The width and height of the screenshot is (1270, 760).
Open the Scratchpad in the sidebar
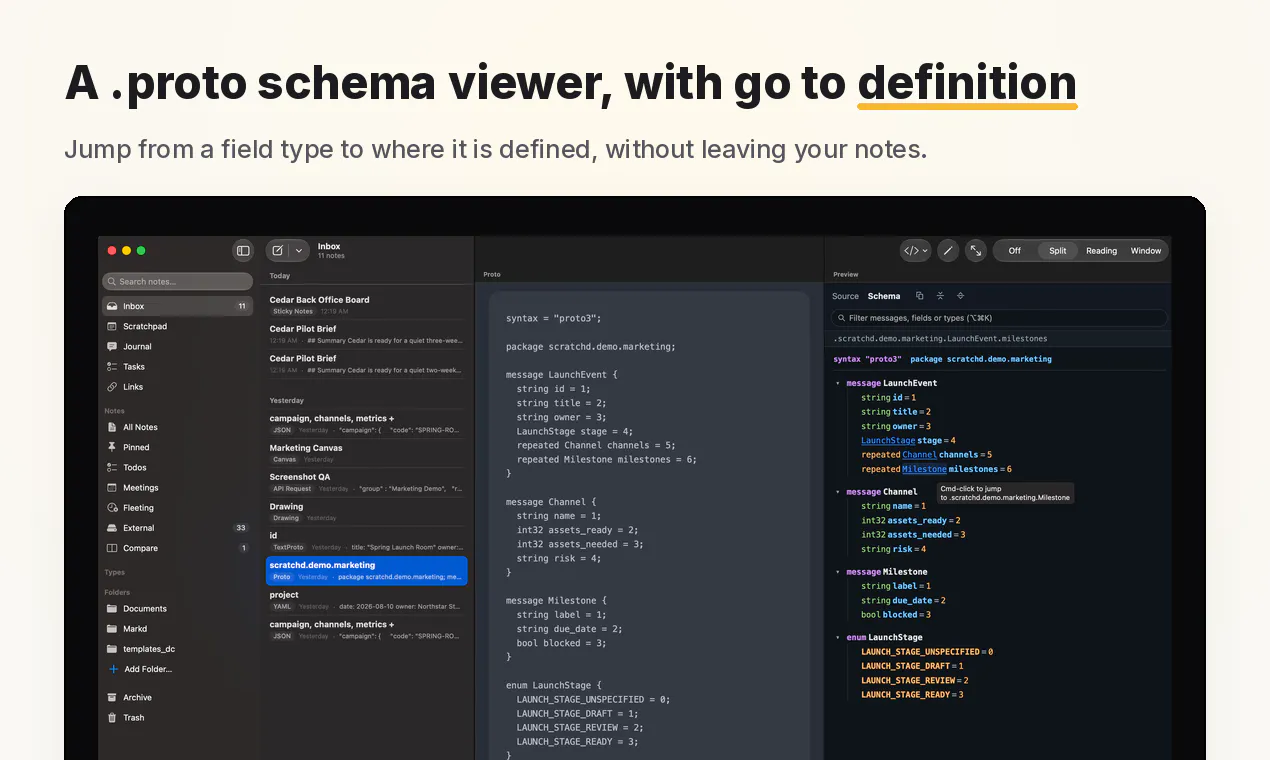[x=178, y=327]
